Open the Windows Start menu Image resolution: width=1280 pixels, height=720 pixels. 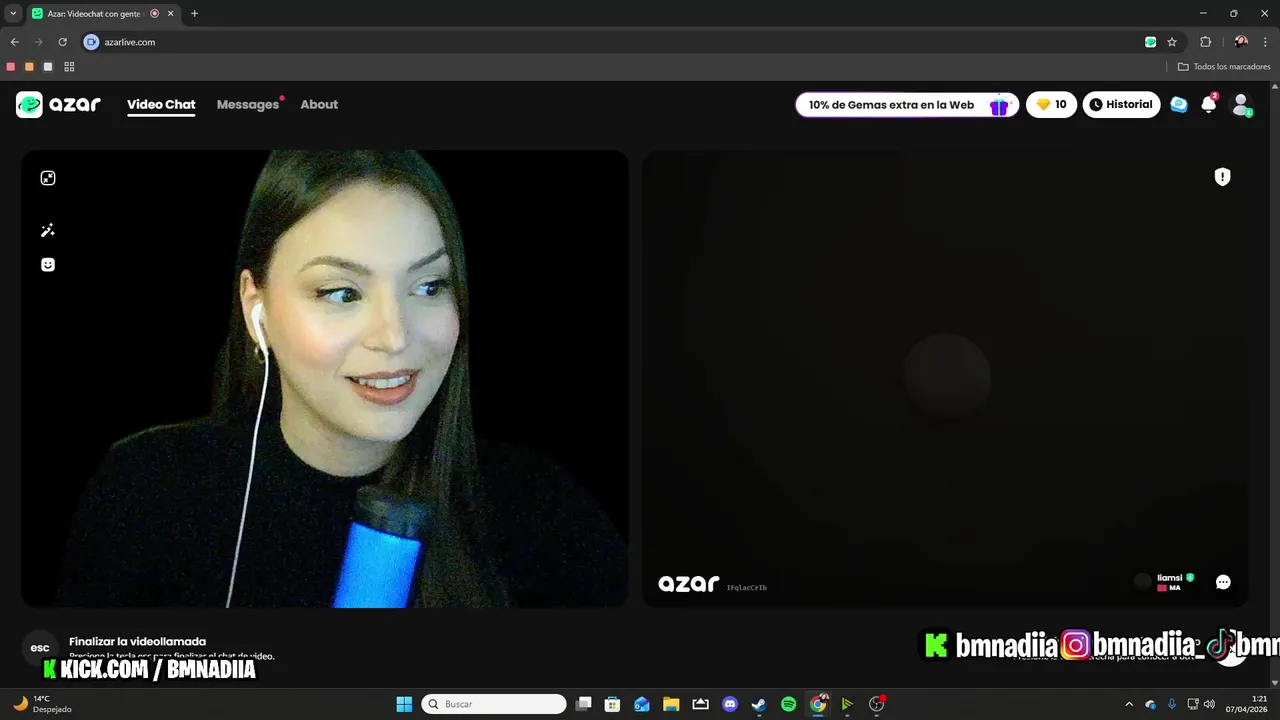404,704
